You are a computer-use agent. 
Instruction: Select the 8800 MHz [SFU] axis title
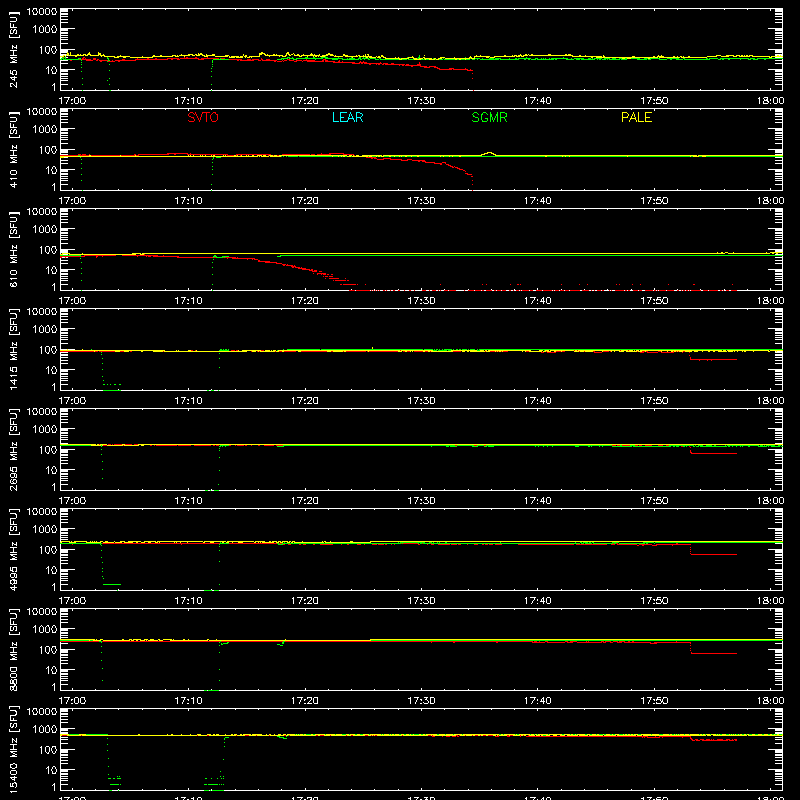pos(13,650)
